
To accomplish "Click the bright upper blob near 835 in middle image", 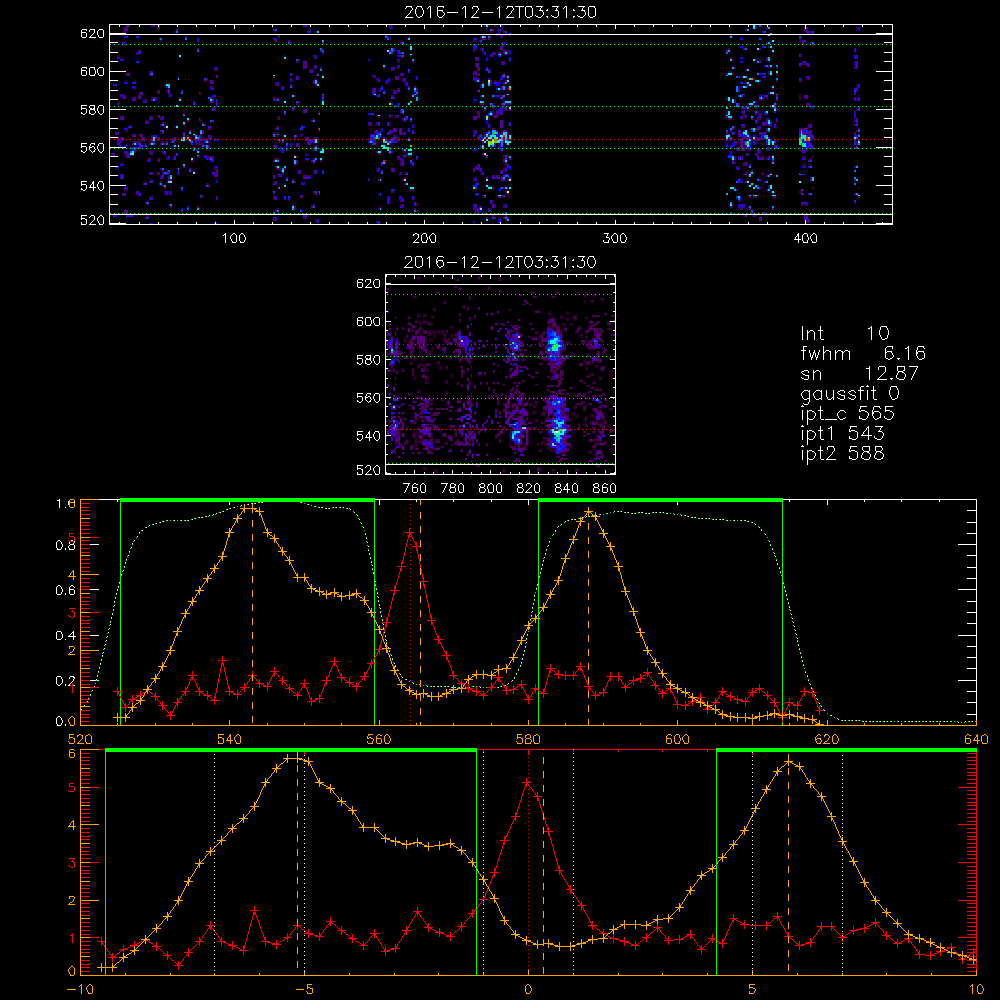I will click(x=554, y=345).
